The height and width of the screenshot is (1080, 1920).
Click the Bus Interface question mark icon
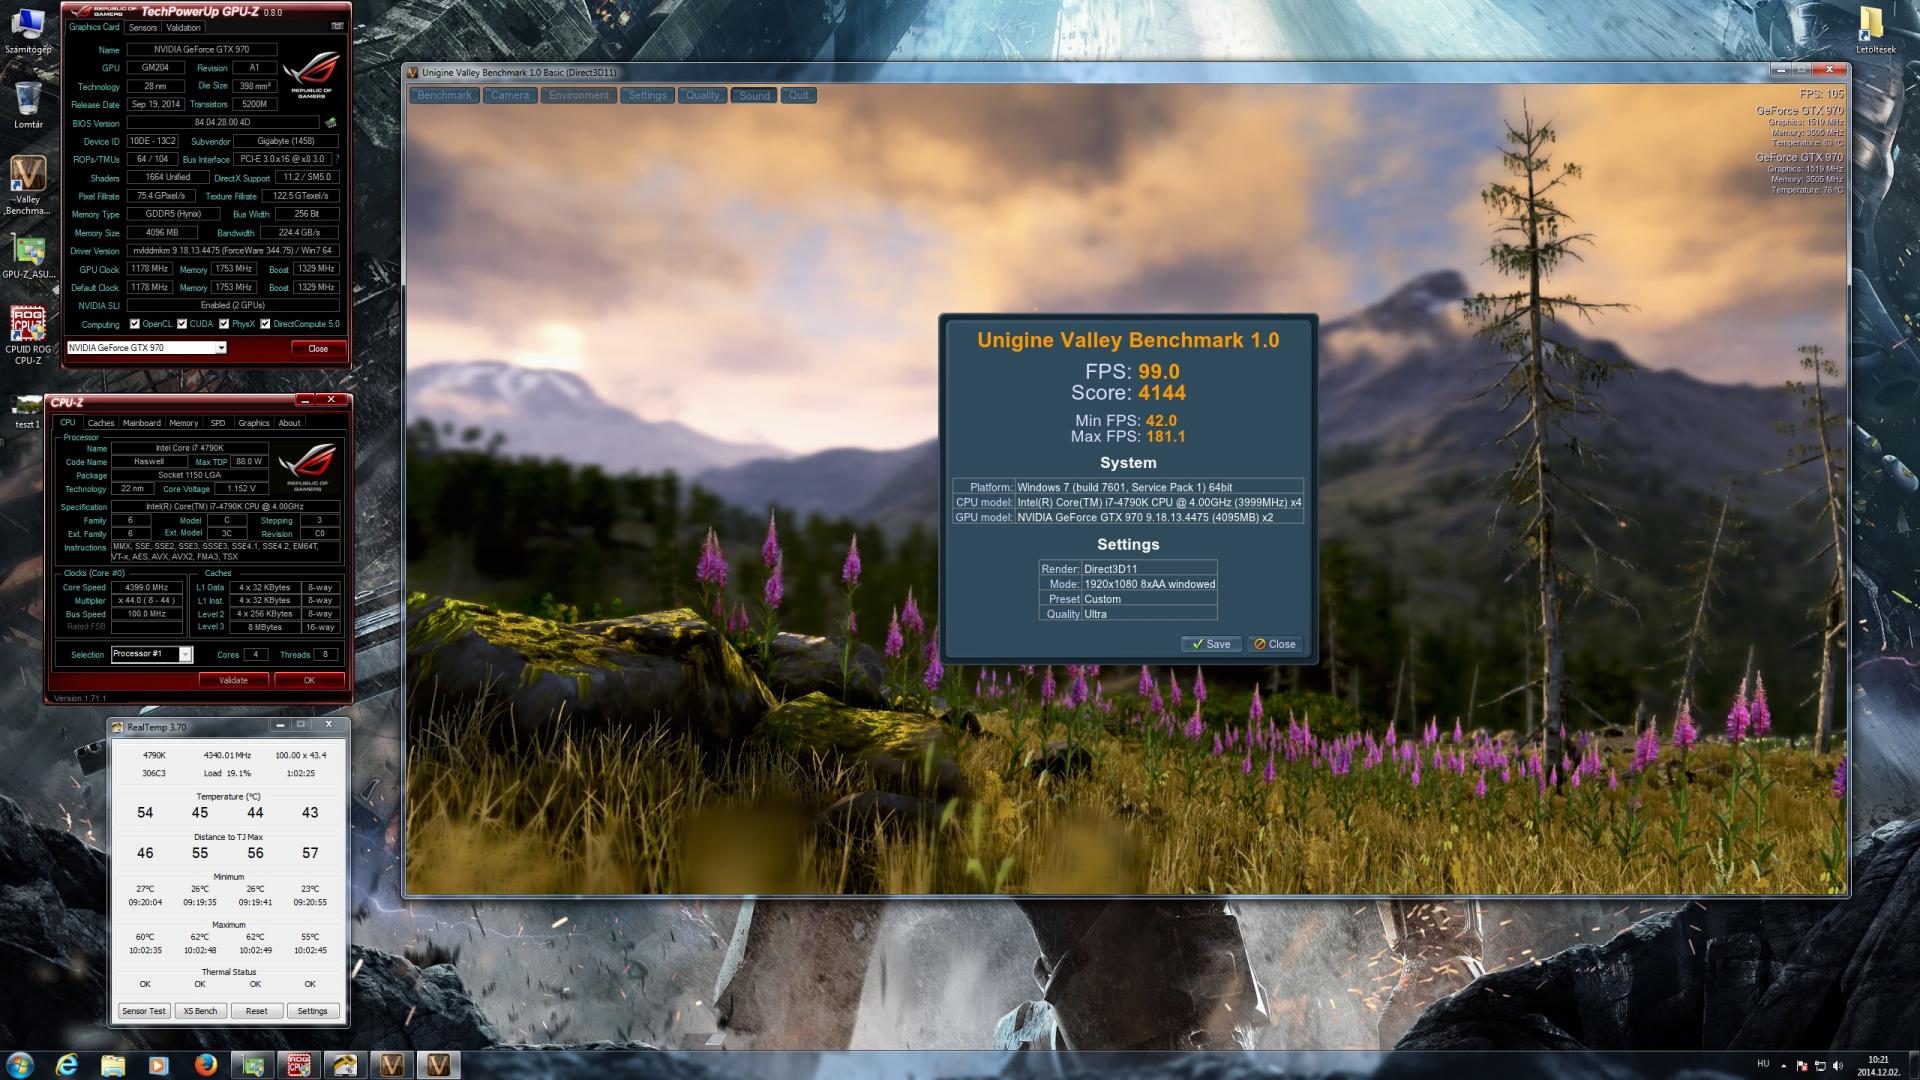pos(337,159)
